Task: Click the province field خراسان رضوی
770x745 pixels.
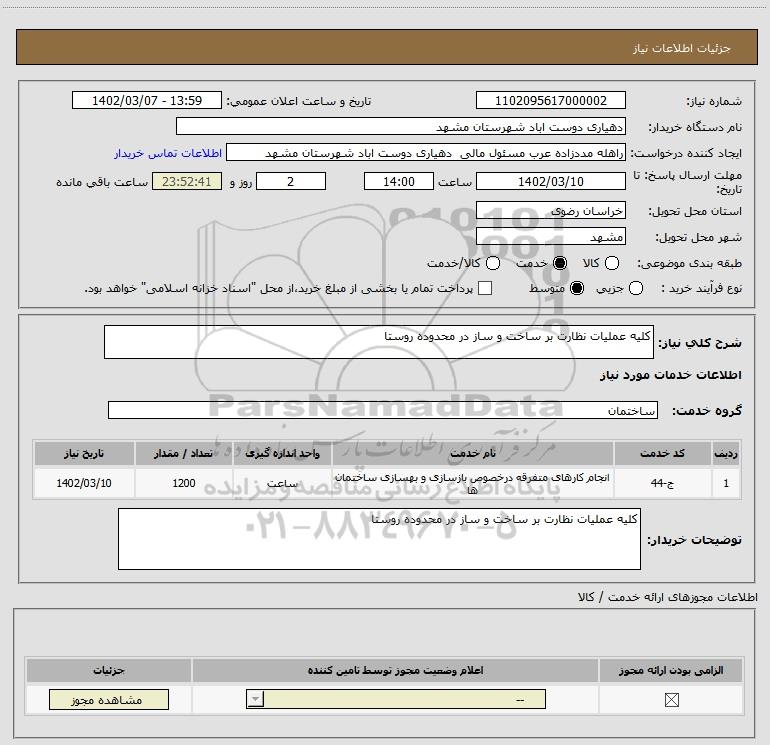Action: (x=550, y=210)
